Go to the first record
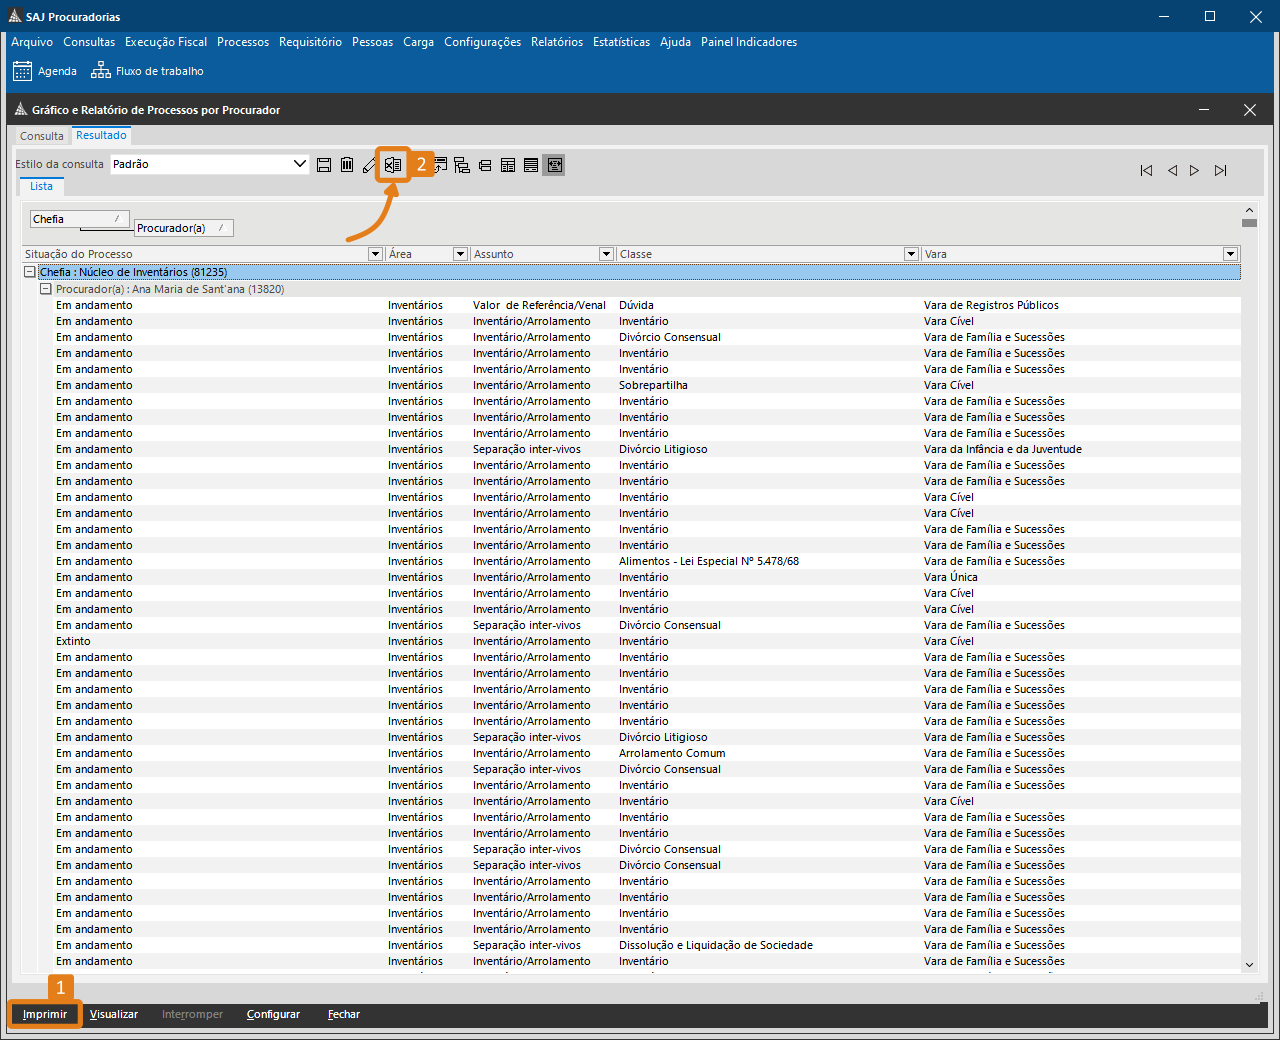1280x1040 pixels. [x=1146, y=171]
